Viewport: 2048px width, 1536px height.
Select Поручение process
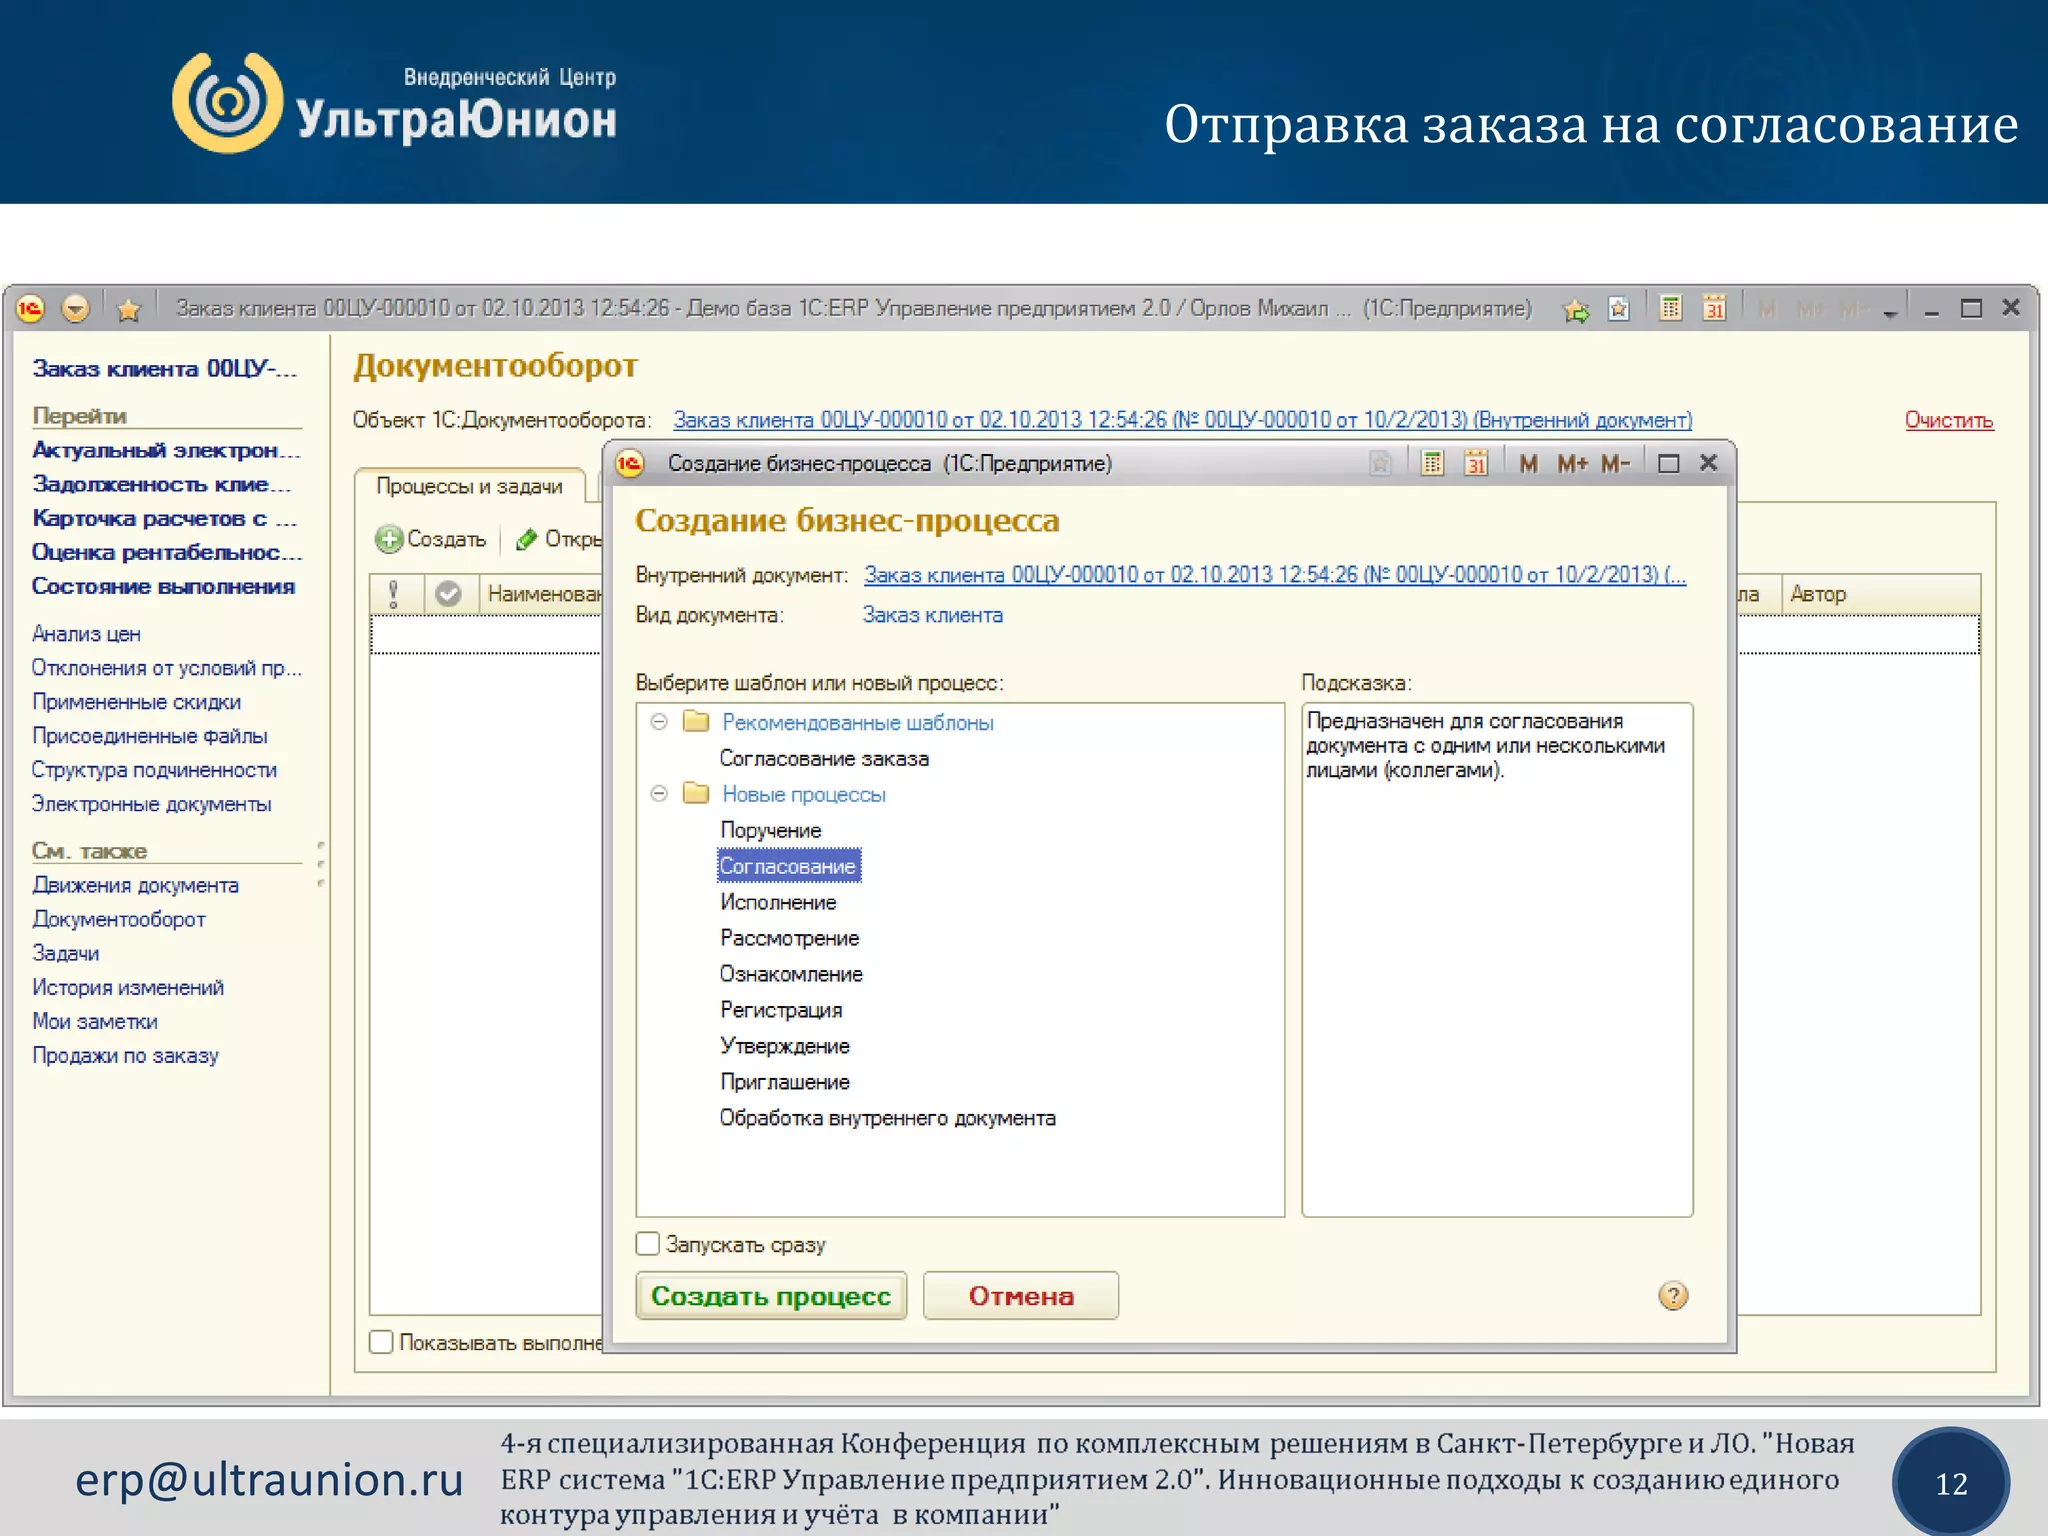[x=771, y=830]
